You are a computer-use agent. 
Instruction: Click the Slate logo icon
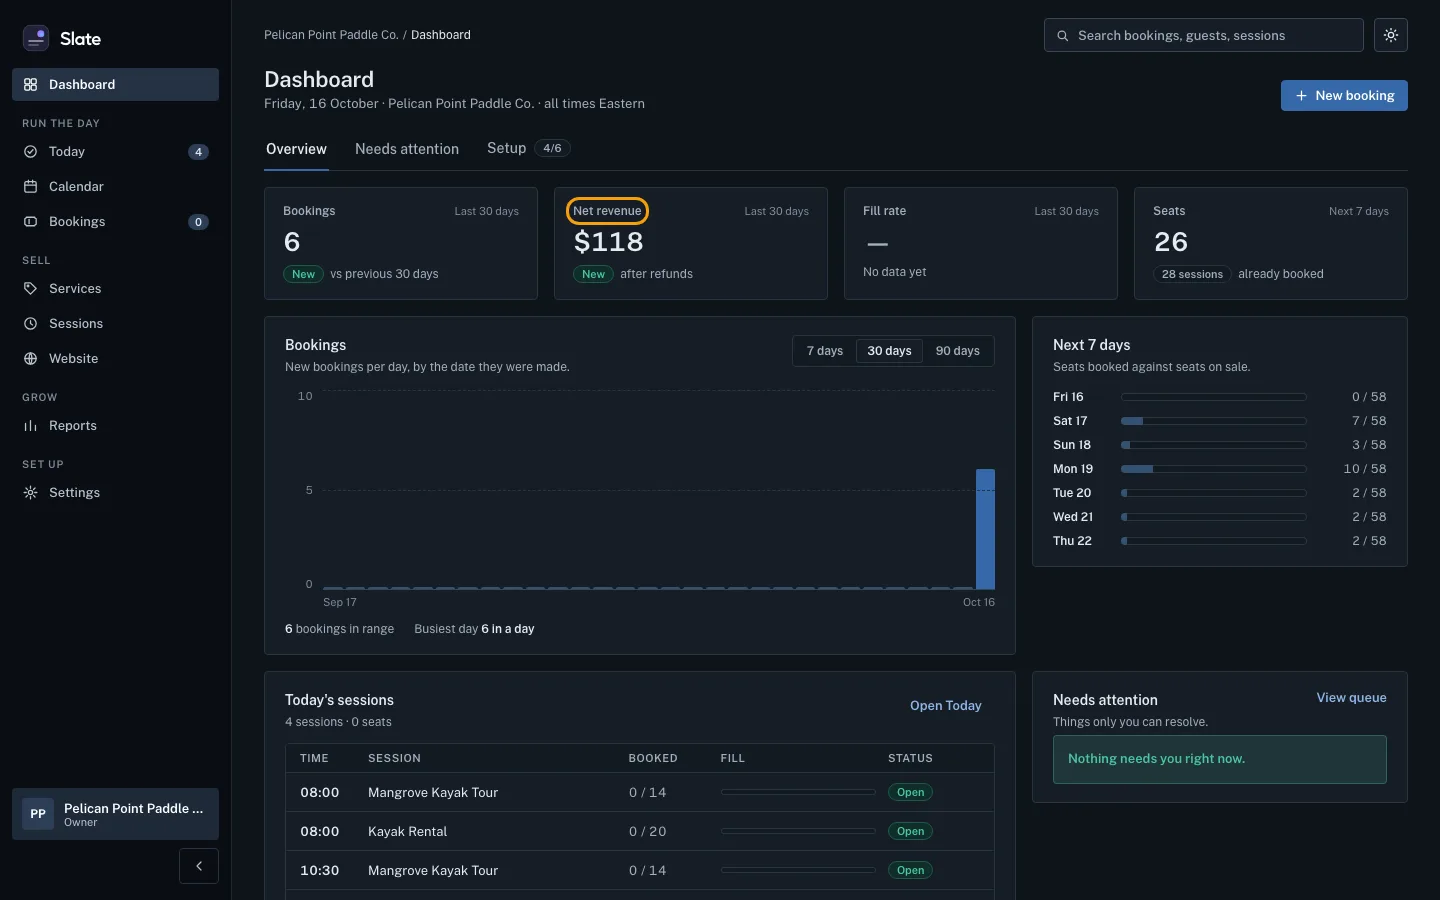pos(36,38)
